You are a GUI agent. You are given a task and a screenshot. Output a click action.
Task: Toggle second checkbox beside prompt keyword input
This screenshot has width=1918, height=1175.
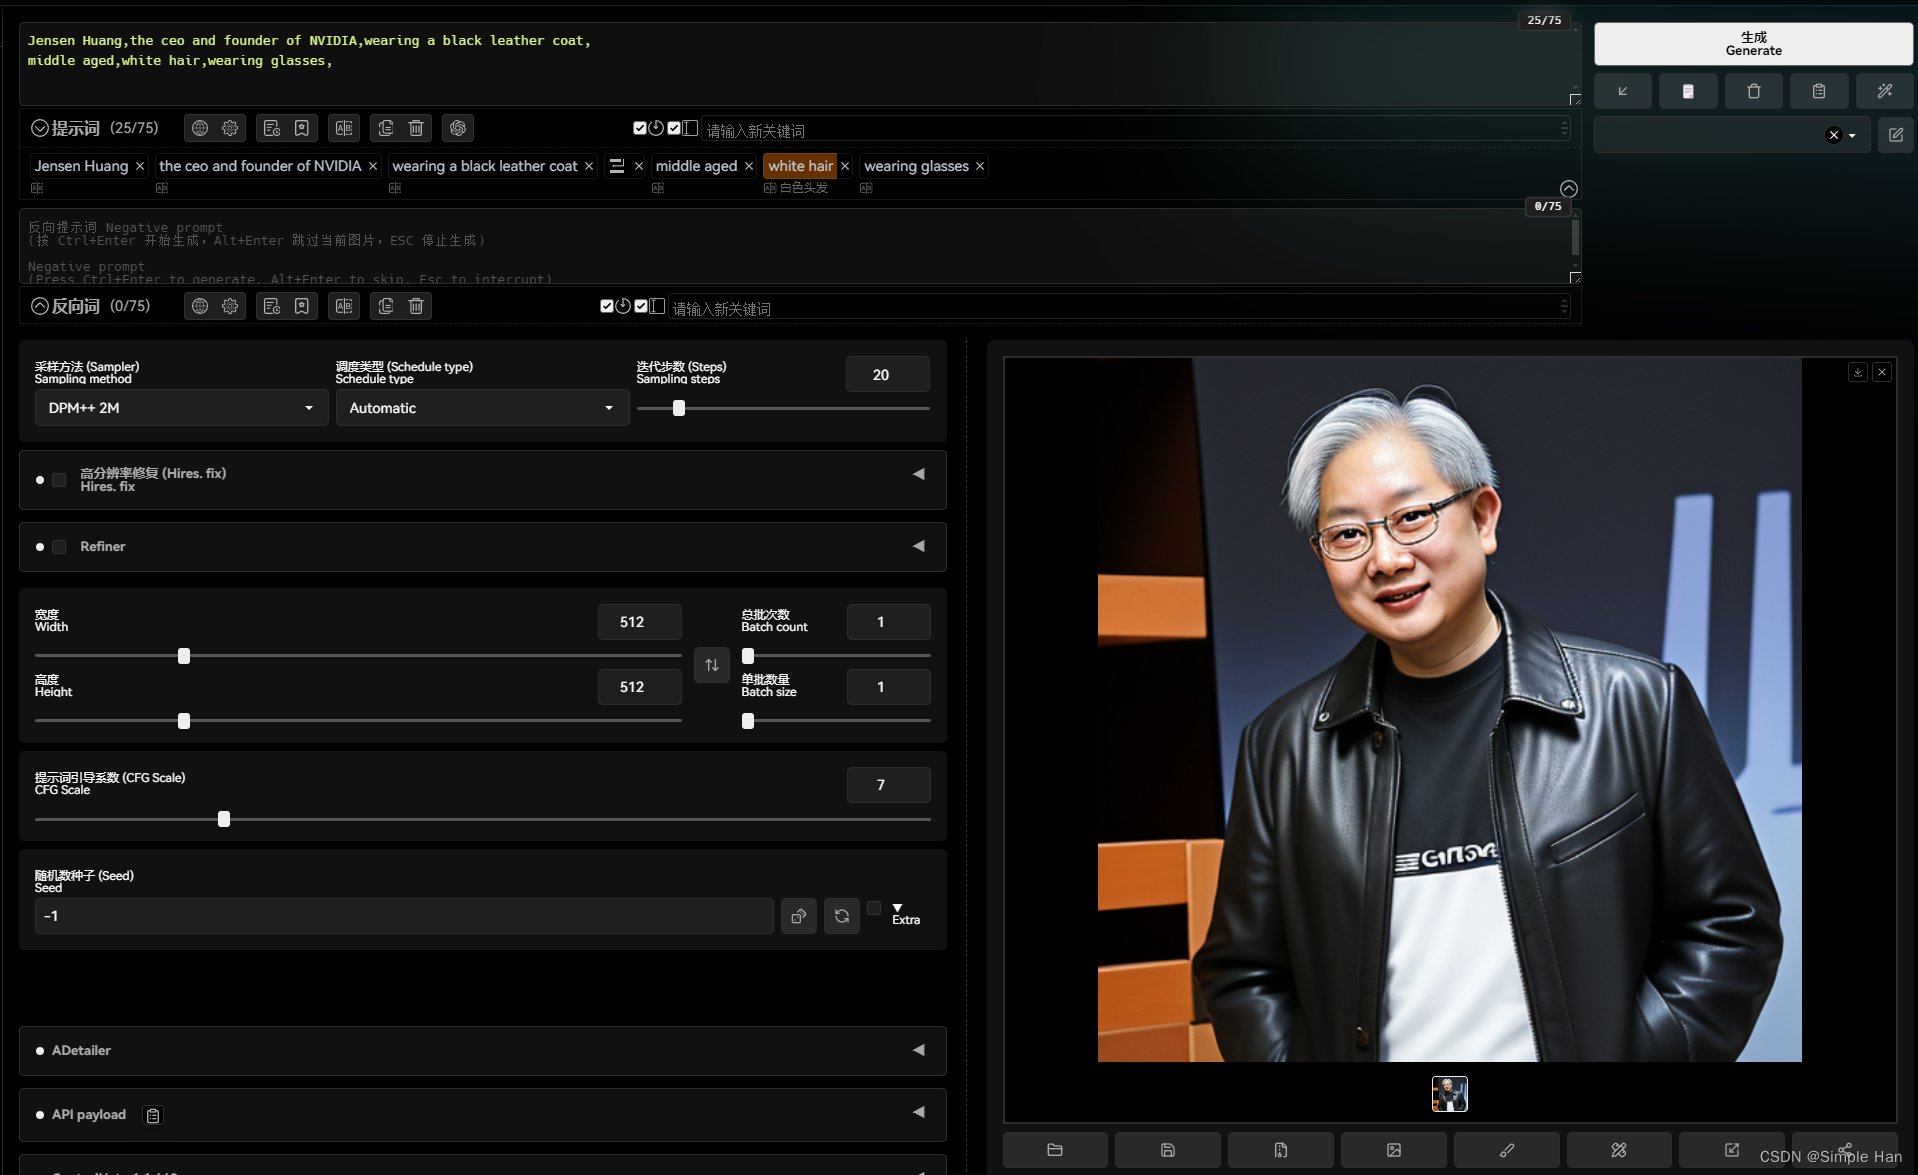[674, 128]
